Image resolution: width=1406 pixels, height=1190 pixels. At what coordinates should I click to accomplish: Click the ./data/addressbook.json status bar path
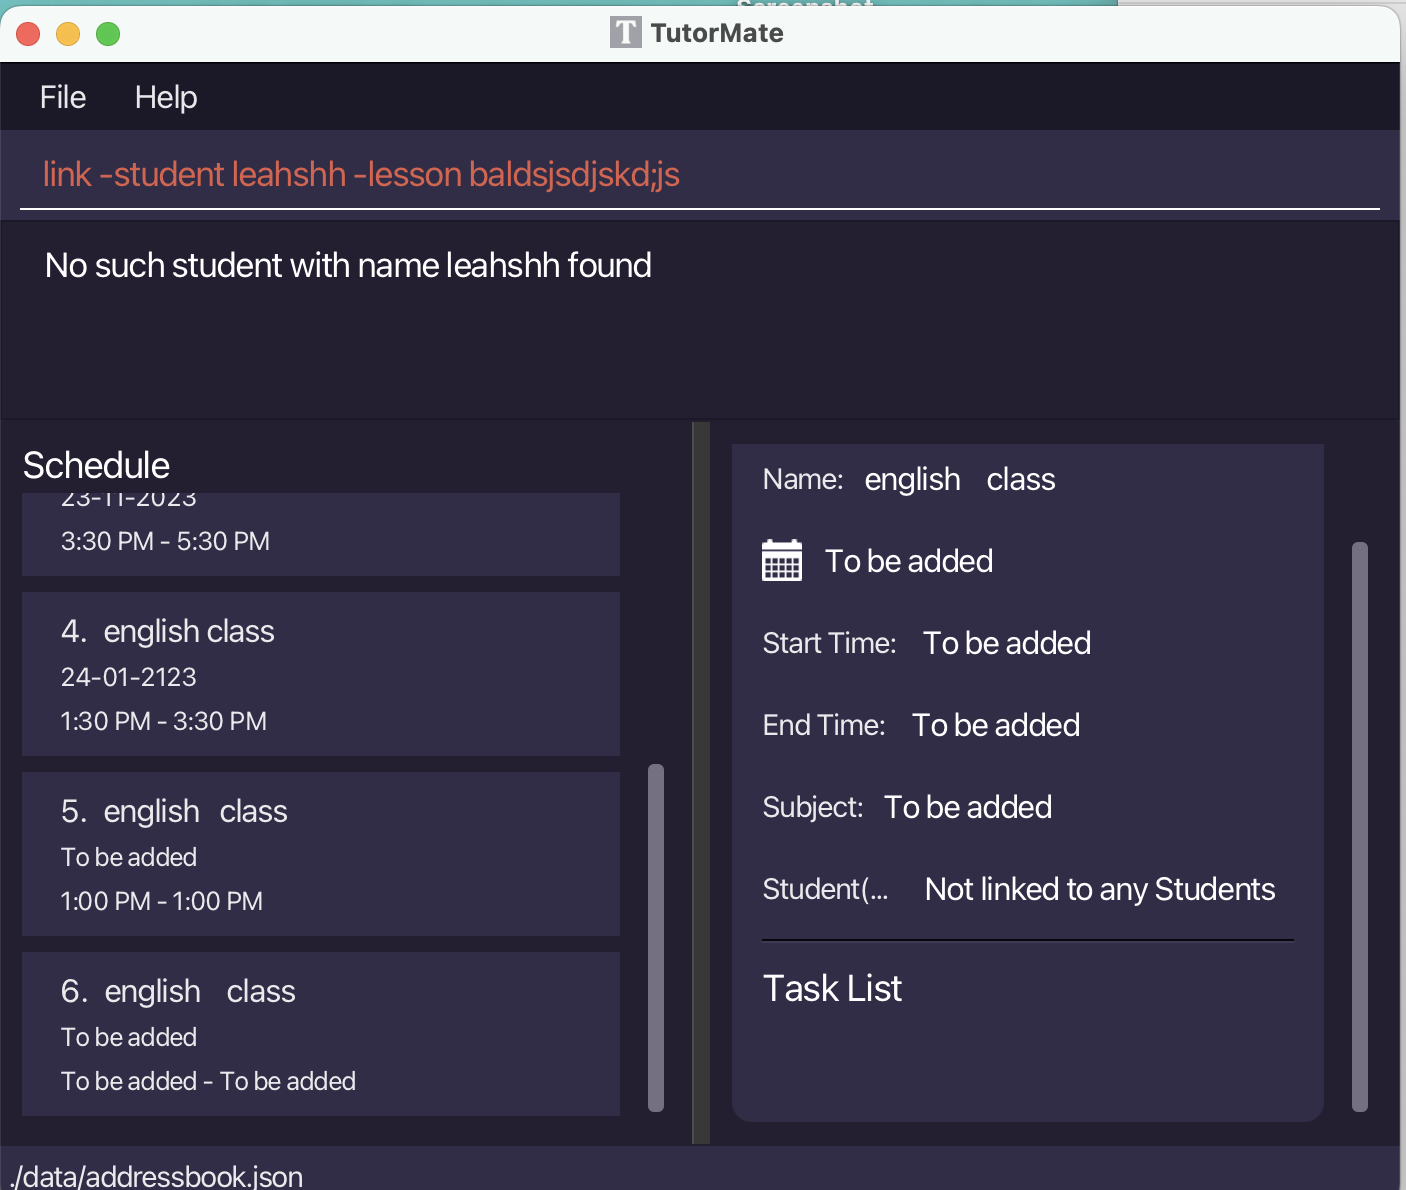point(156,1176)
